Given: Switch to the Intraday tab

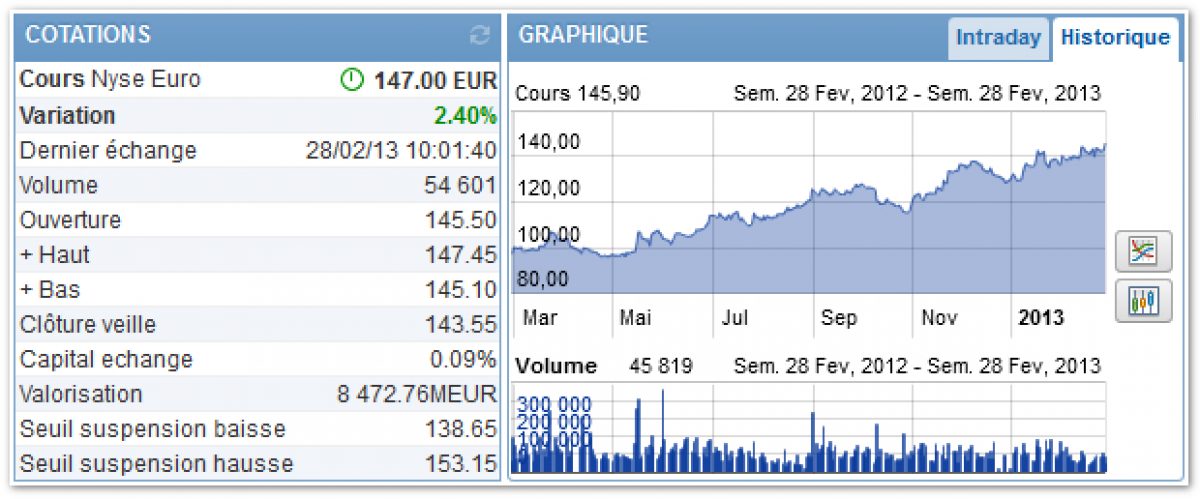Looking at the screenshot, I should pos(998,38).
